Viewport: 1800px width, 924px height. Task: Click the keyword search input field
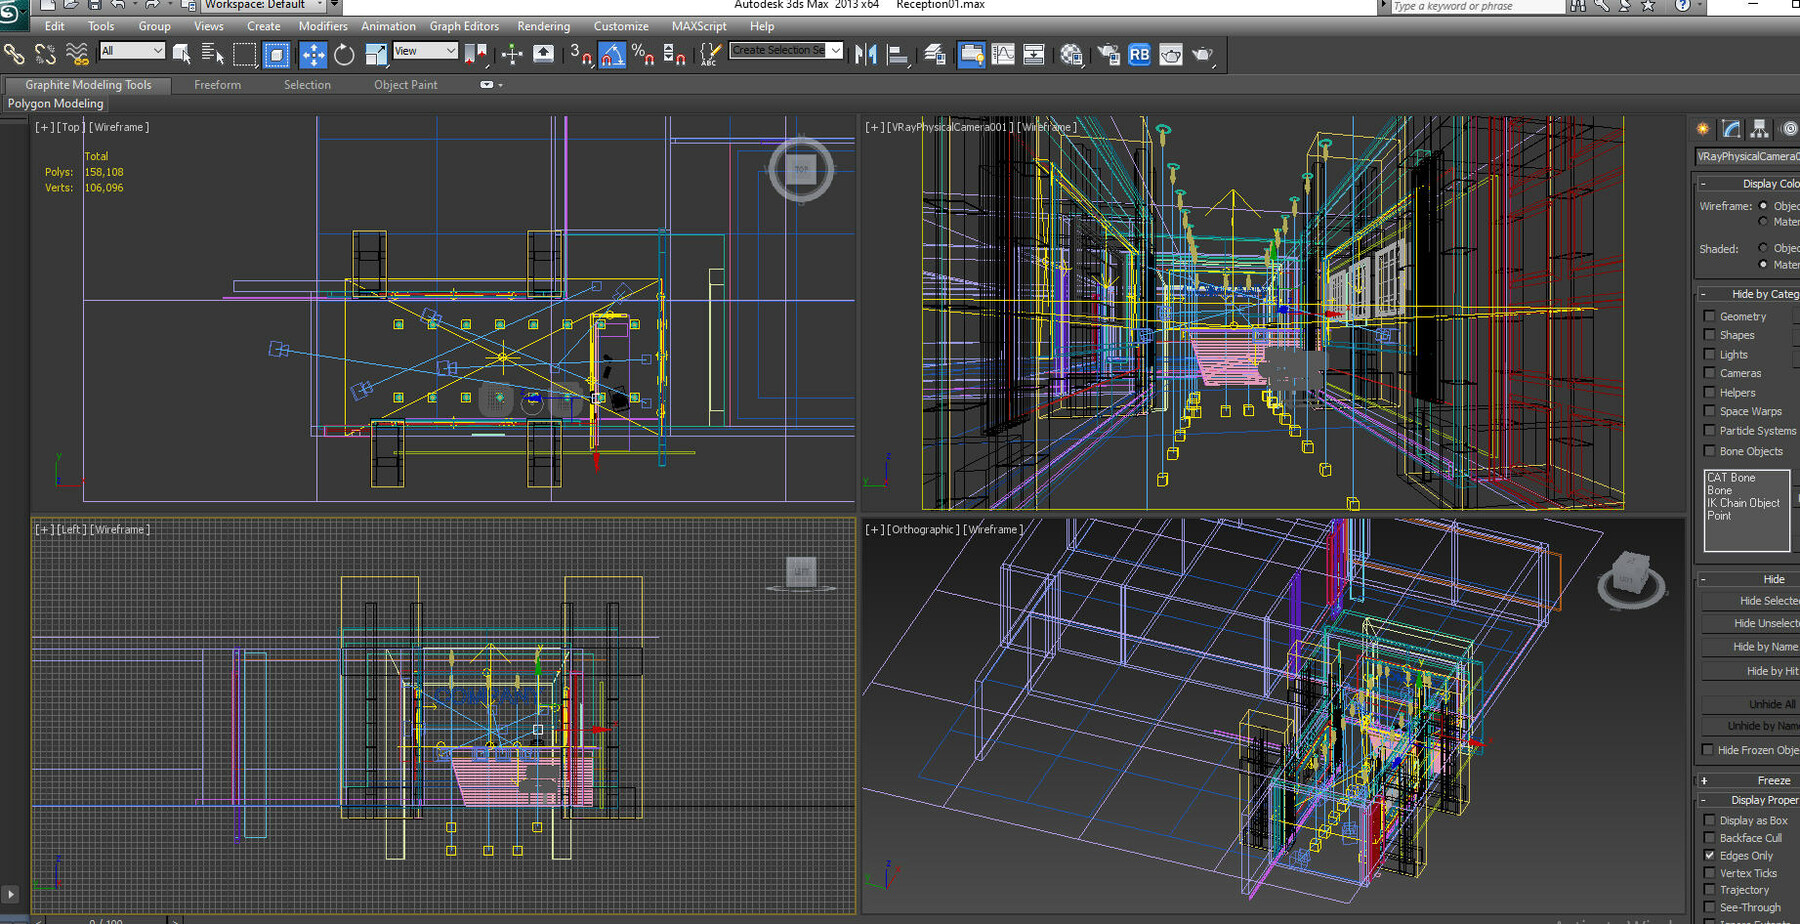(x=1476, y=7)
